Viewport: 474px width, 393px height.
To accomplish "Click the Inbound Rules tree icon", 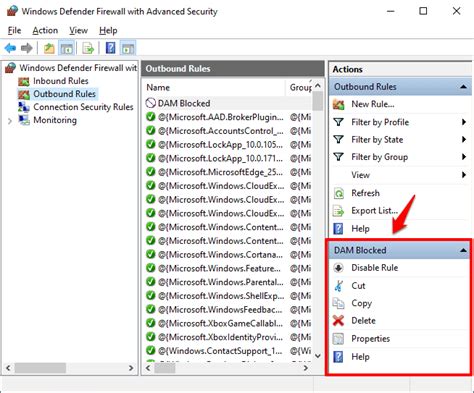I will click(x=24, y=81).
